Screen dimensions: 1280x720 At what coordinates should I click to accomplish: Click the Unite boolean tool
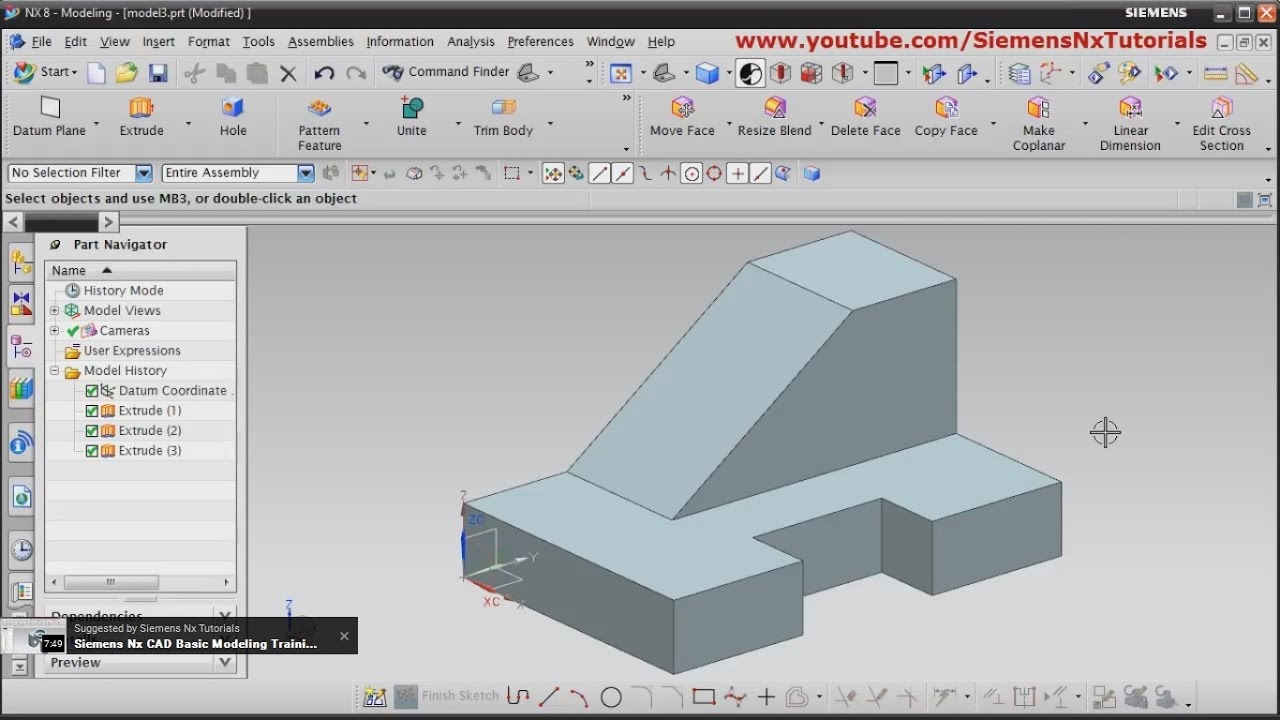pos(411,116)
